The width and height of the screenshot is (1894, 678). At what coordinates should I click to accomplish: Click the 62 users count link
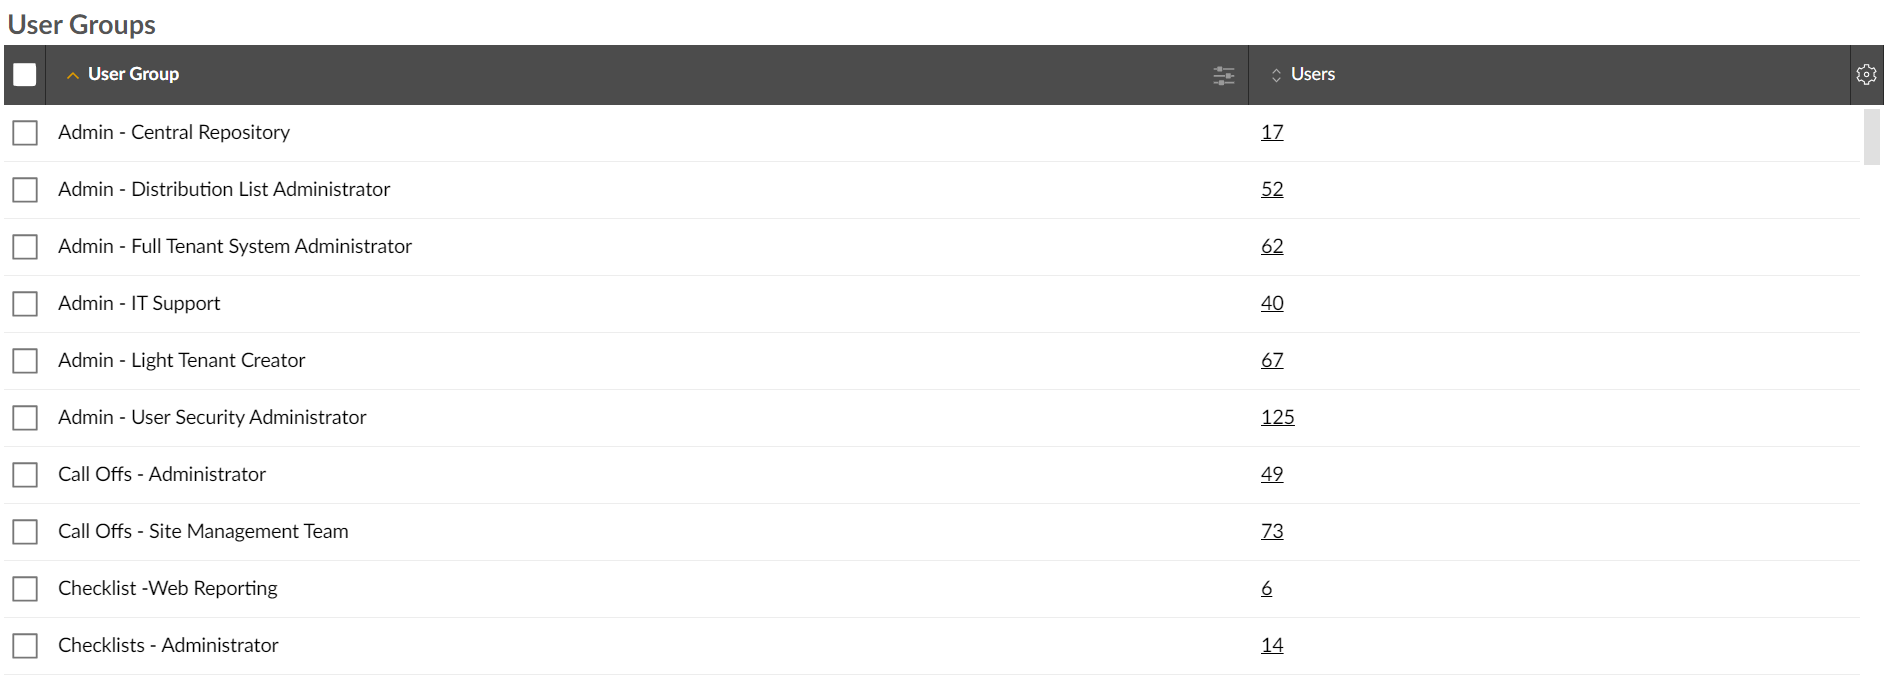(1272, 246)
